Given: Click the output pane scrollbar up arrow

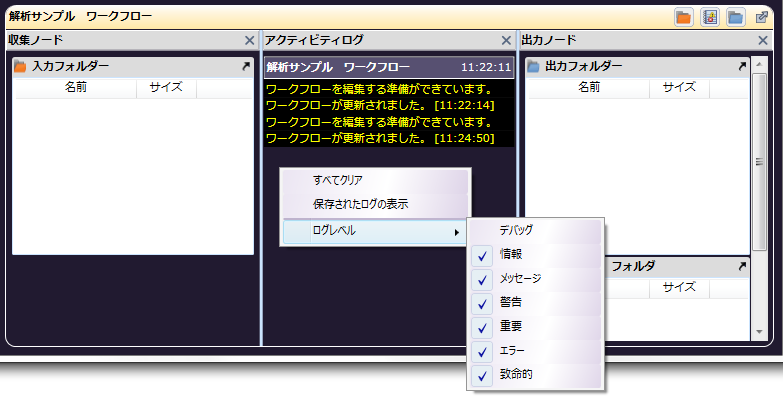Looking at the screenshot, I should point(760,64).
